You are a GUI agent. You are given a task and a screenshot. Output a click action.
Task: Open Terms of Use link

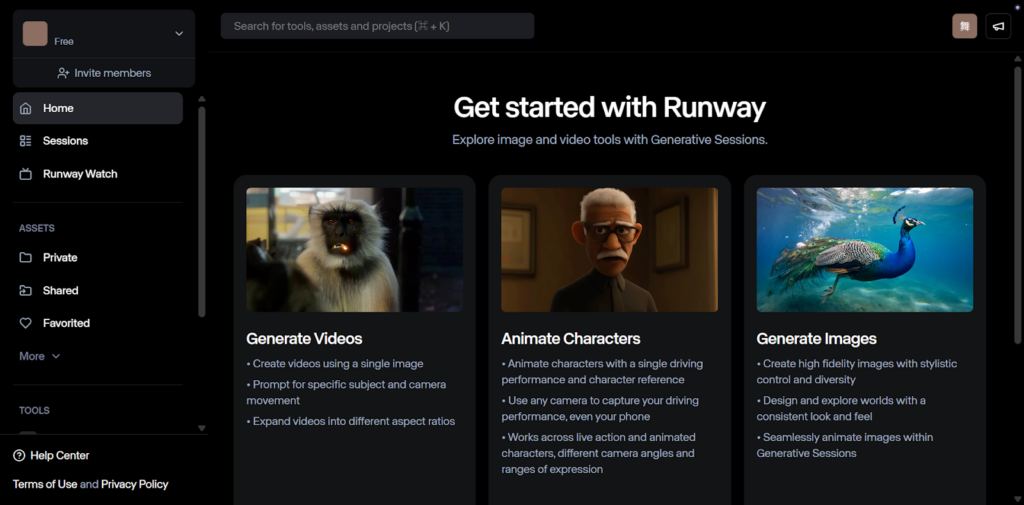pyautogui.click(x=45, y=485)
